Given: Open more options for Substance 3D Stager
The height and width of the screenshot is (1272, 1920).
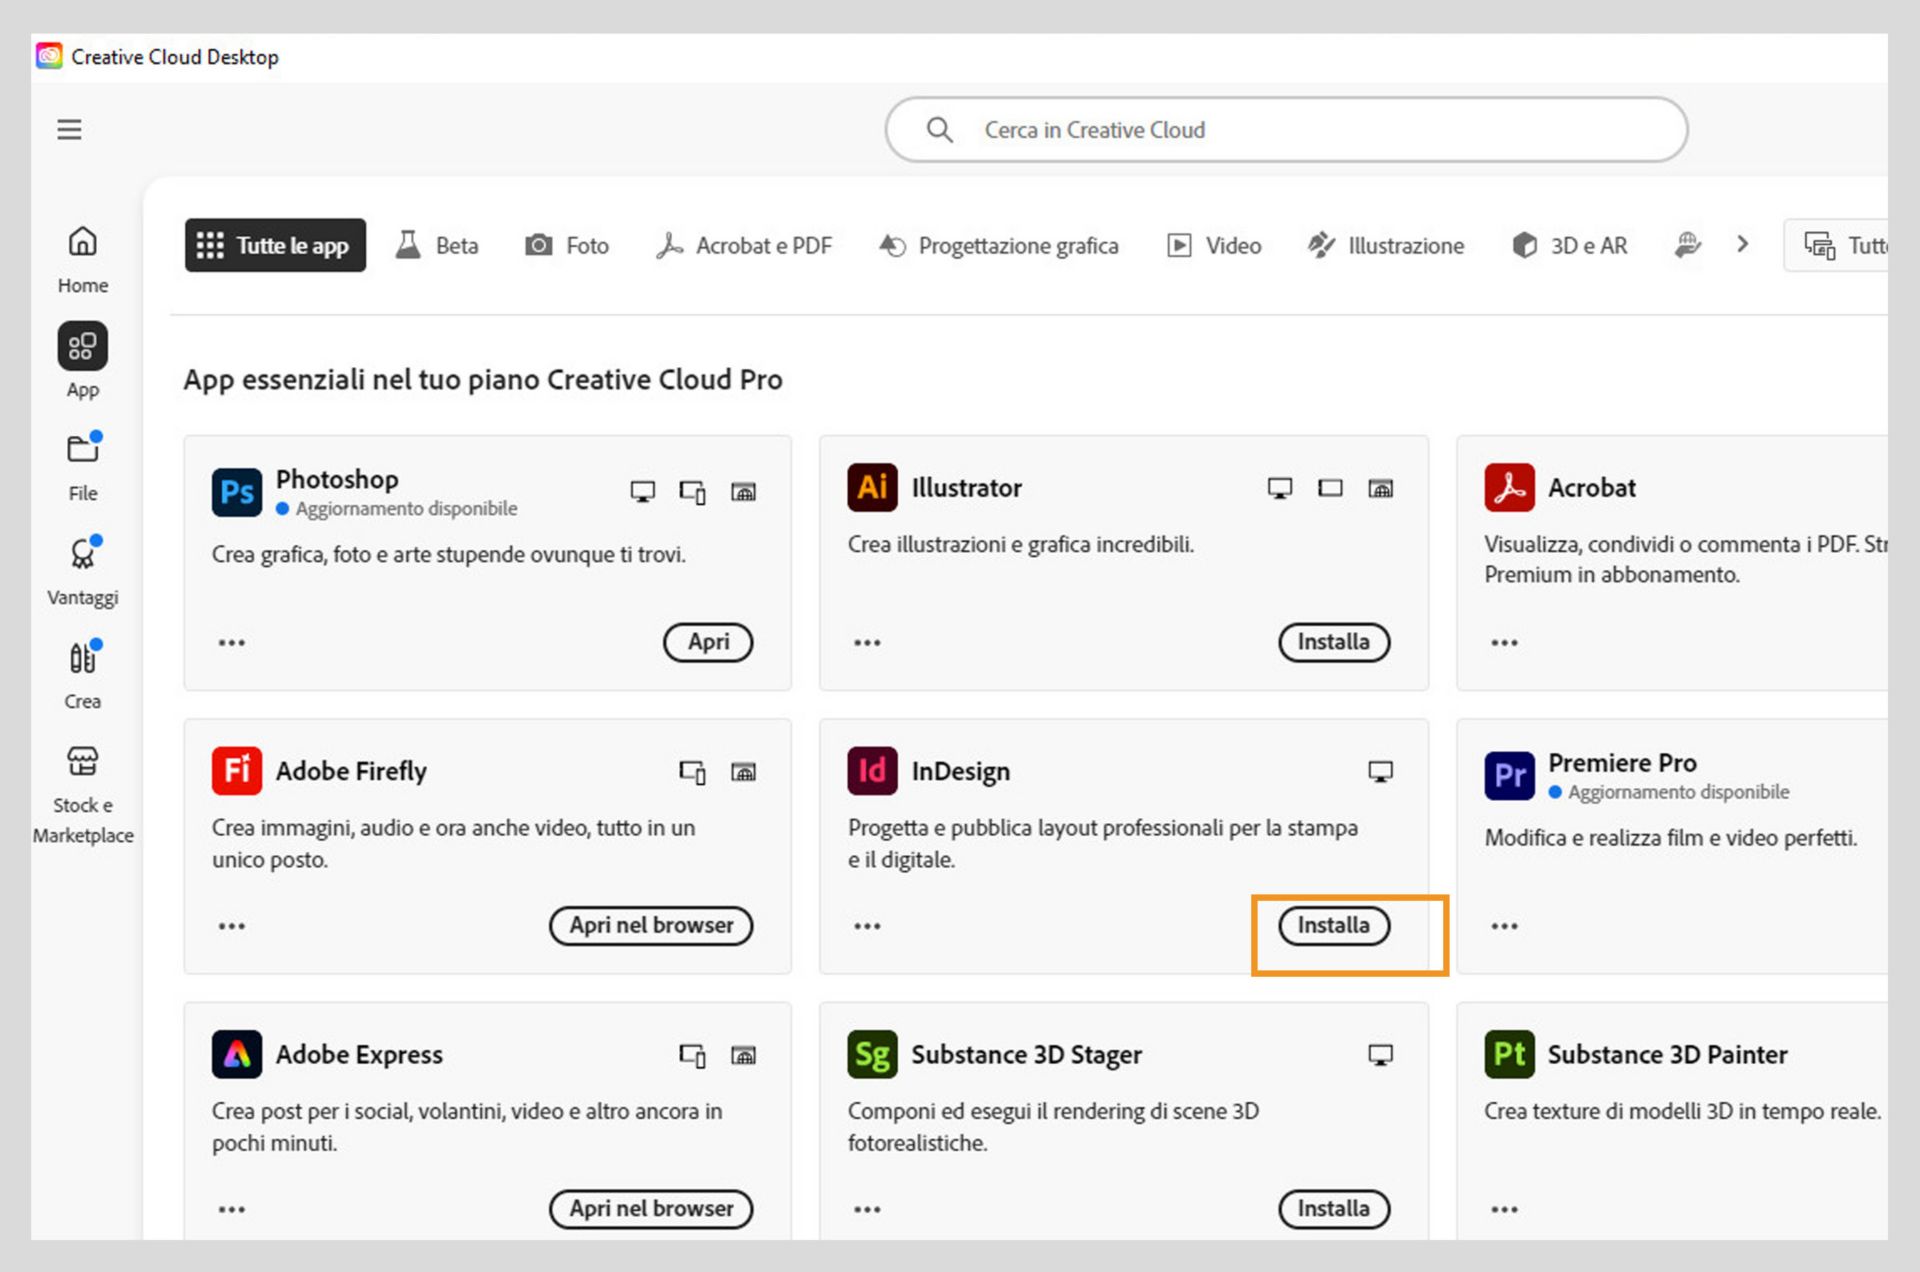Looking at the screenshot, I should 867,1210.
